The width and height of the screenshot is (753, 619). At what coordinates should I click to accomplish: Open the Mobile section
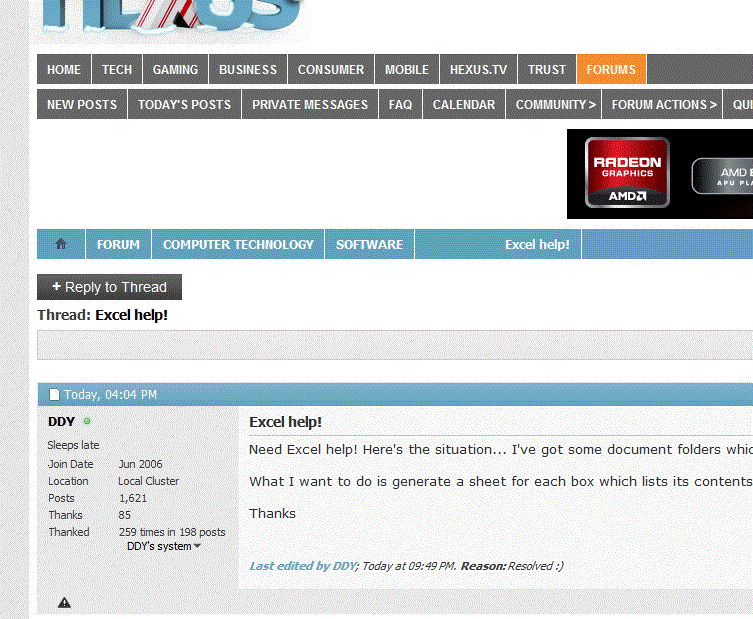click(x=407, y=69)
